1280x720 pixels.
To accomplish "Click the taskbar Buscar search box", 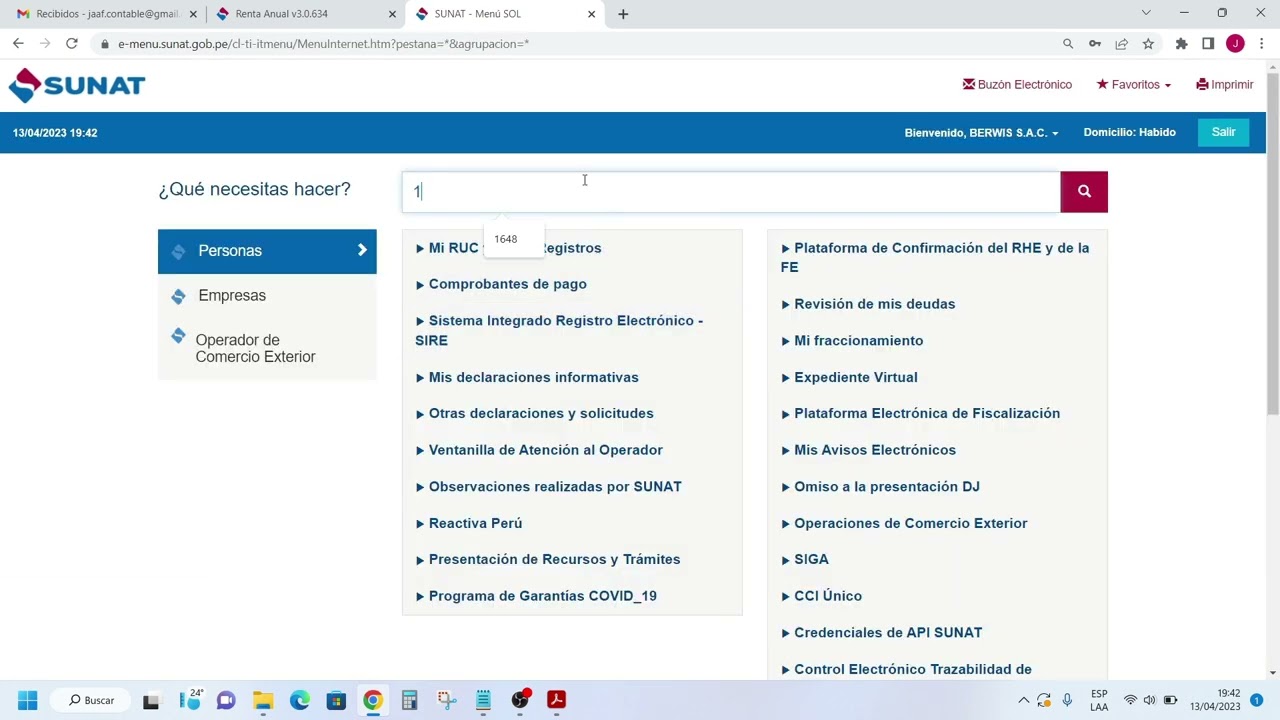I will coord(92,700).
